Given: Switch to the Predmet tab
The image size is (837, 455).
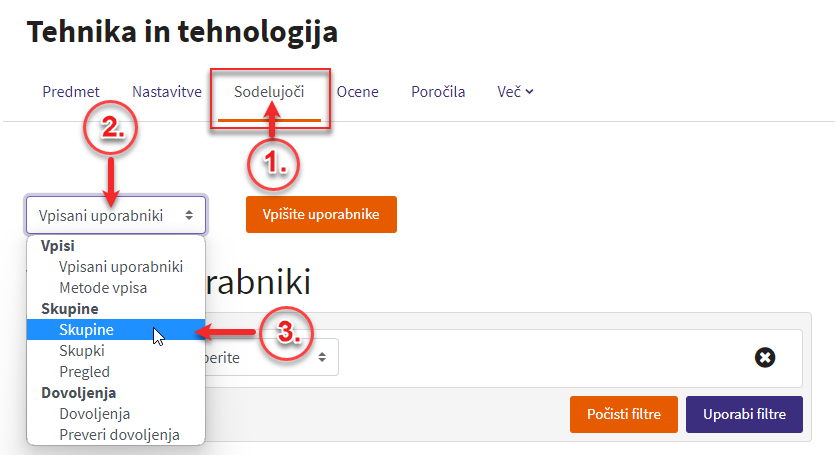Looking at the screenshot, I should point(70,92).
